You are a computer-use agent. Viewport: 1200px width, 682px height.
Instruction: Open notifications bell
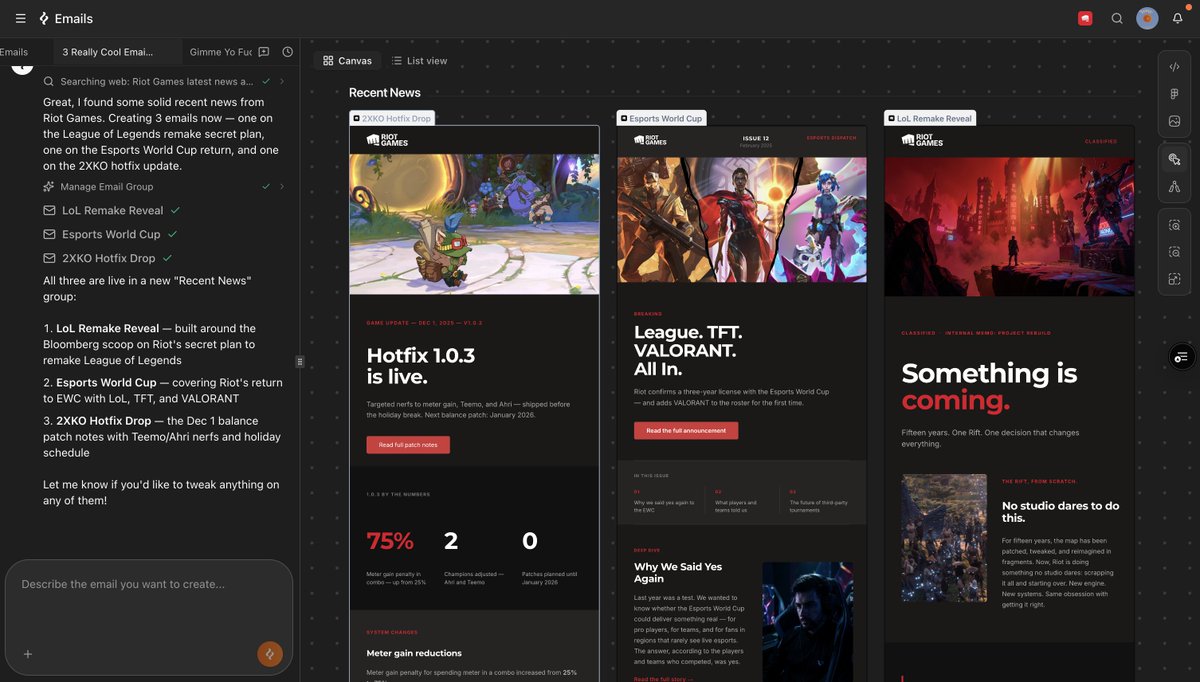pyautogui.click(x=1177, y=18)
